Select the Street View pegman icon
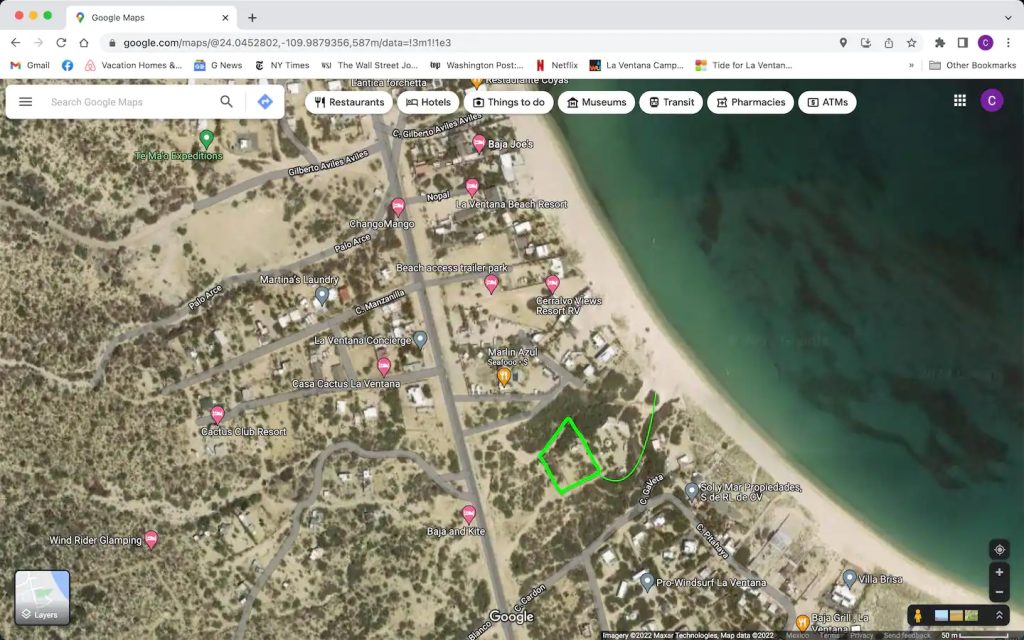 tap(920, 616)
